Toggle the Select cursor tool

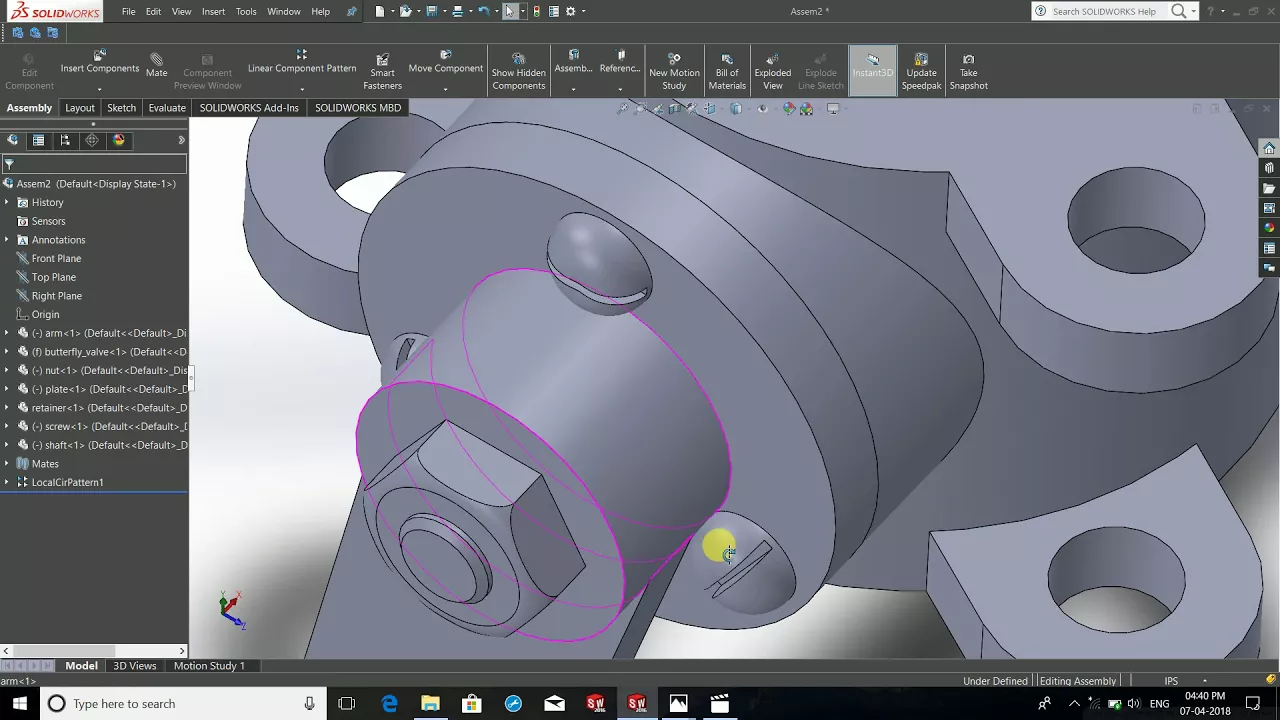(x=510, y=11)
